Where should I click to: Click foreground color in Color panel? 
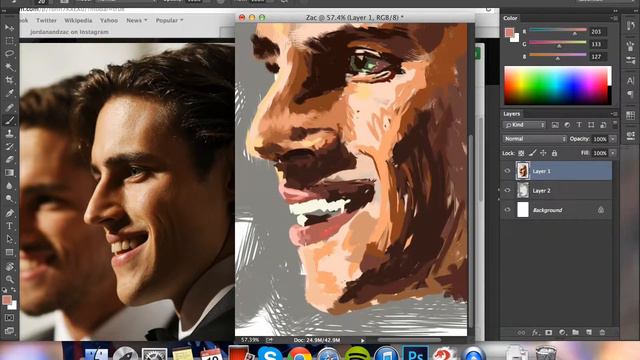[x=509, y=32]
